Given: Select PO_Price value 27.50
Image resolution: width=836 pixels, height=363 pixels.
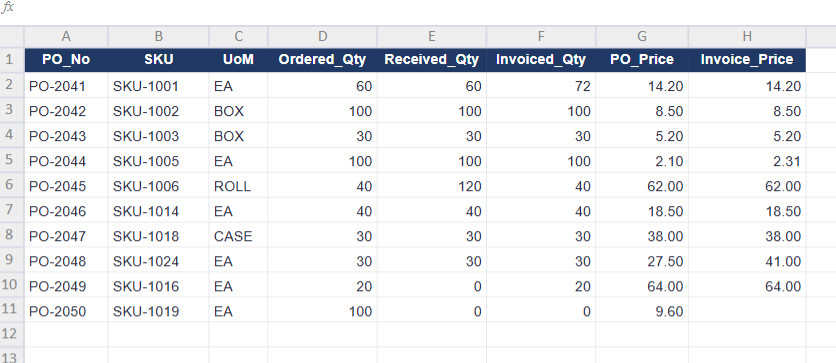Looking at the screenshot, I should pos(642,261).
